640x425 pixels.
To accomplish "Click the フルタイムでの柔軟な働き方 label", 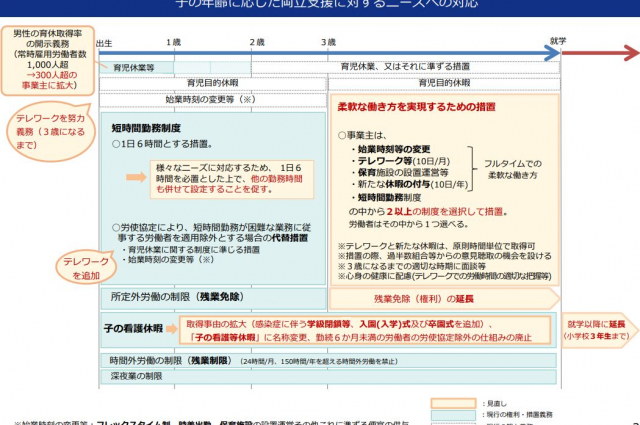I will (x=513, y=169).
